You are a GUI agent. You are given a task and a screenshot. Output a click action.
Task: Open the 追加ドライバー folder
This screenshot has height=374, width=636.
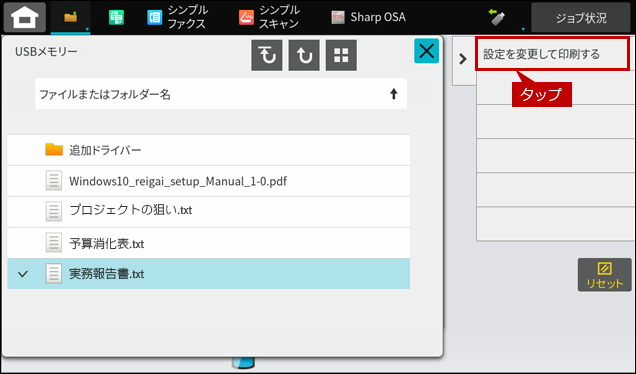208,150
